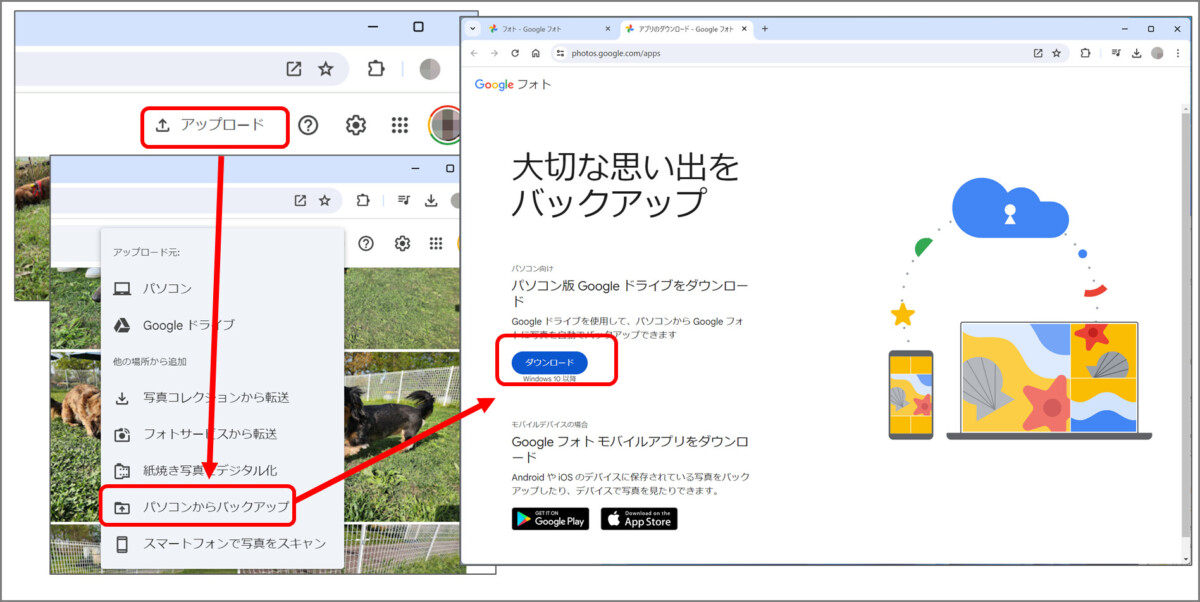Close the フォト - Google フォト tab
The height and width of the screenshot is (602, 1200).
point(608,29)
